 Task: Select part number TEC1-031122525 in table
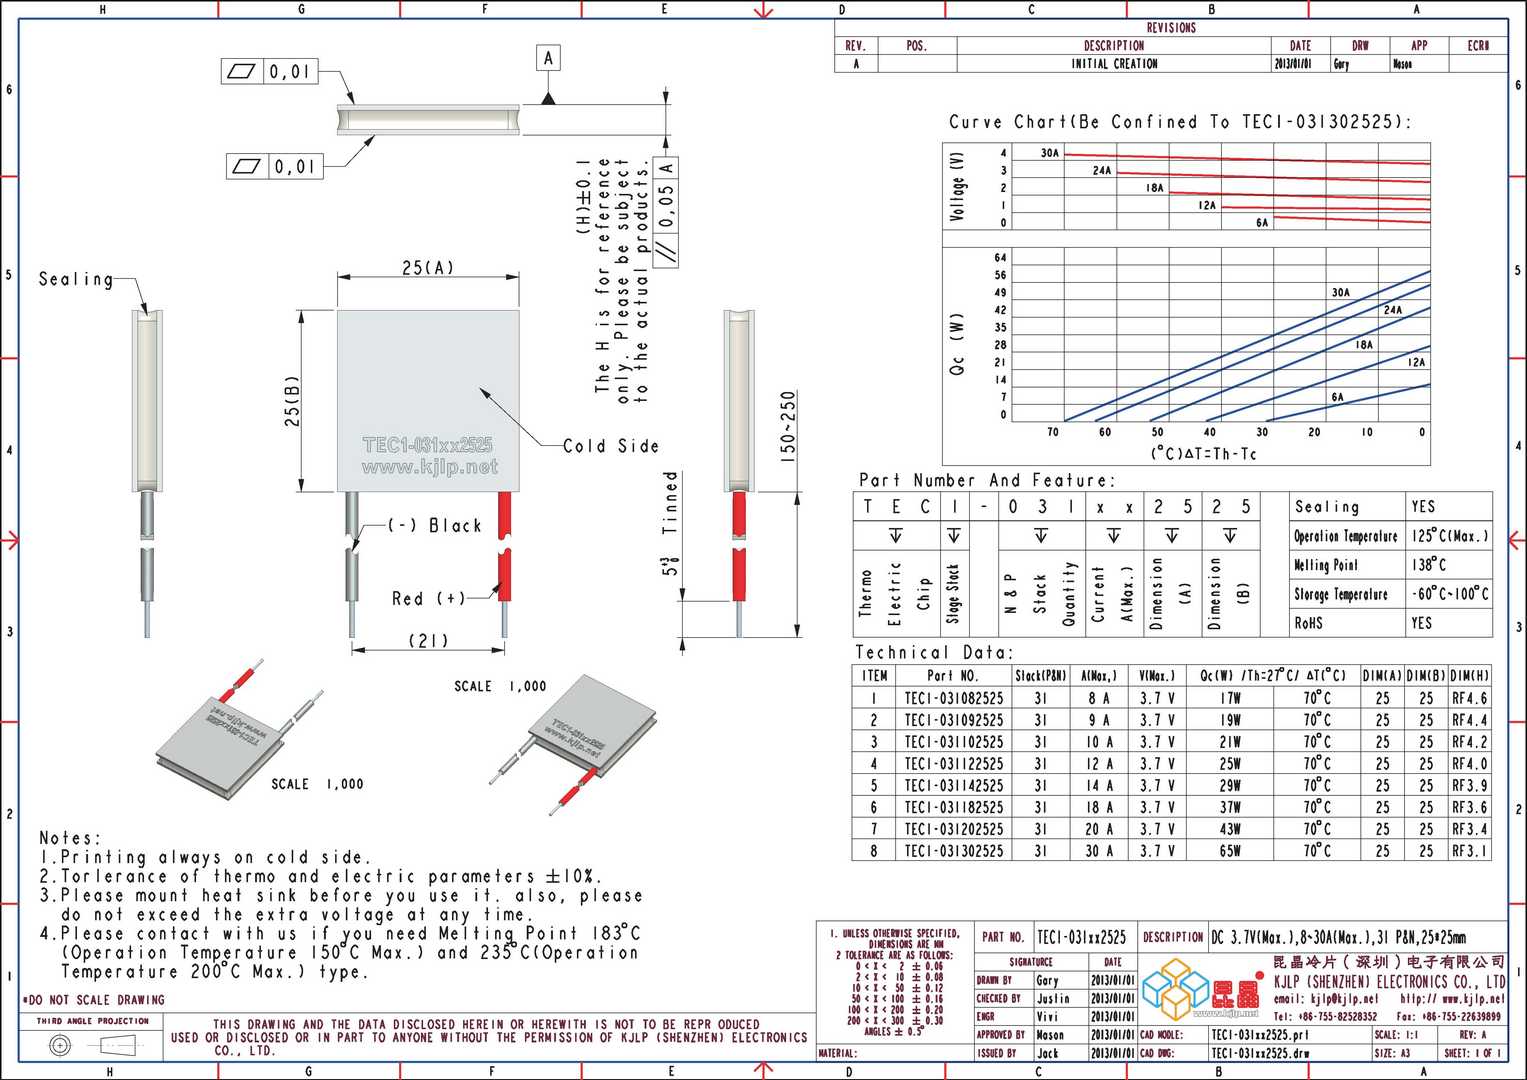click(953, 764)
